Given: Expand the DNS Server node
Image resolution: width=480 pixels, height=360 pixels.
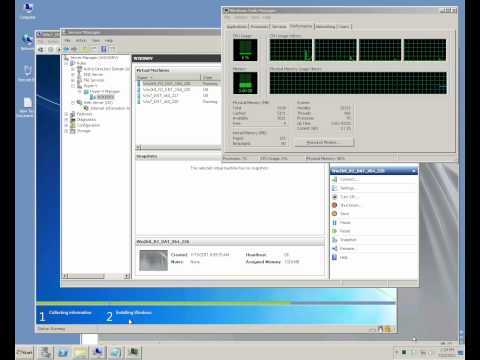Looking at the screenshot, I should click(x=73, y=74).
